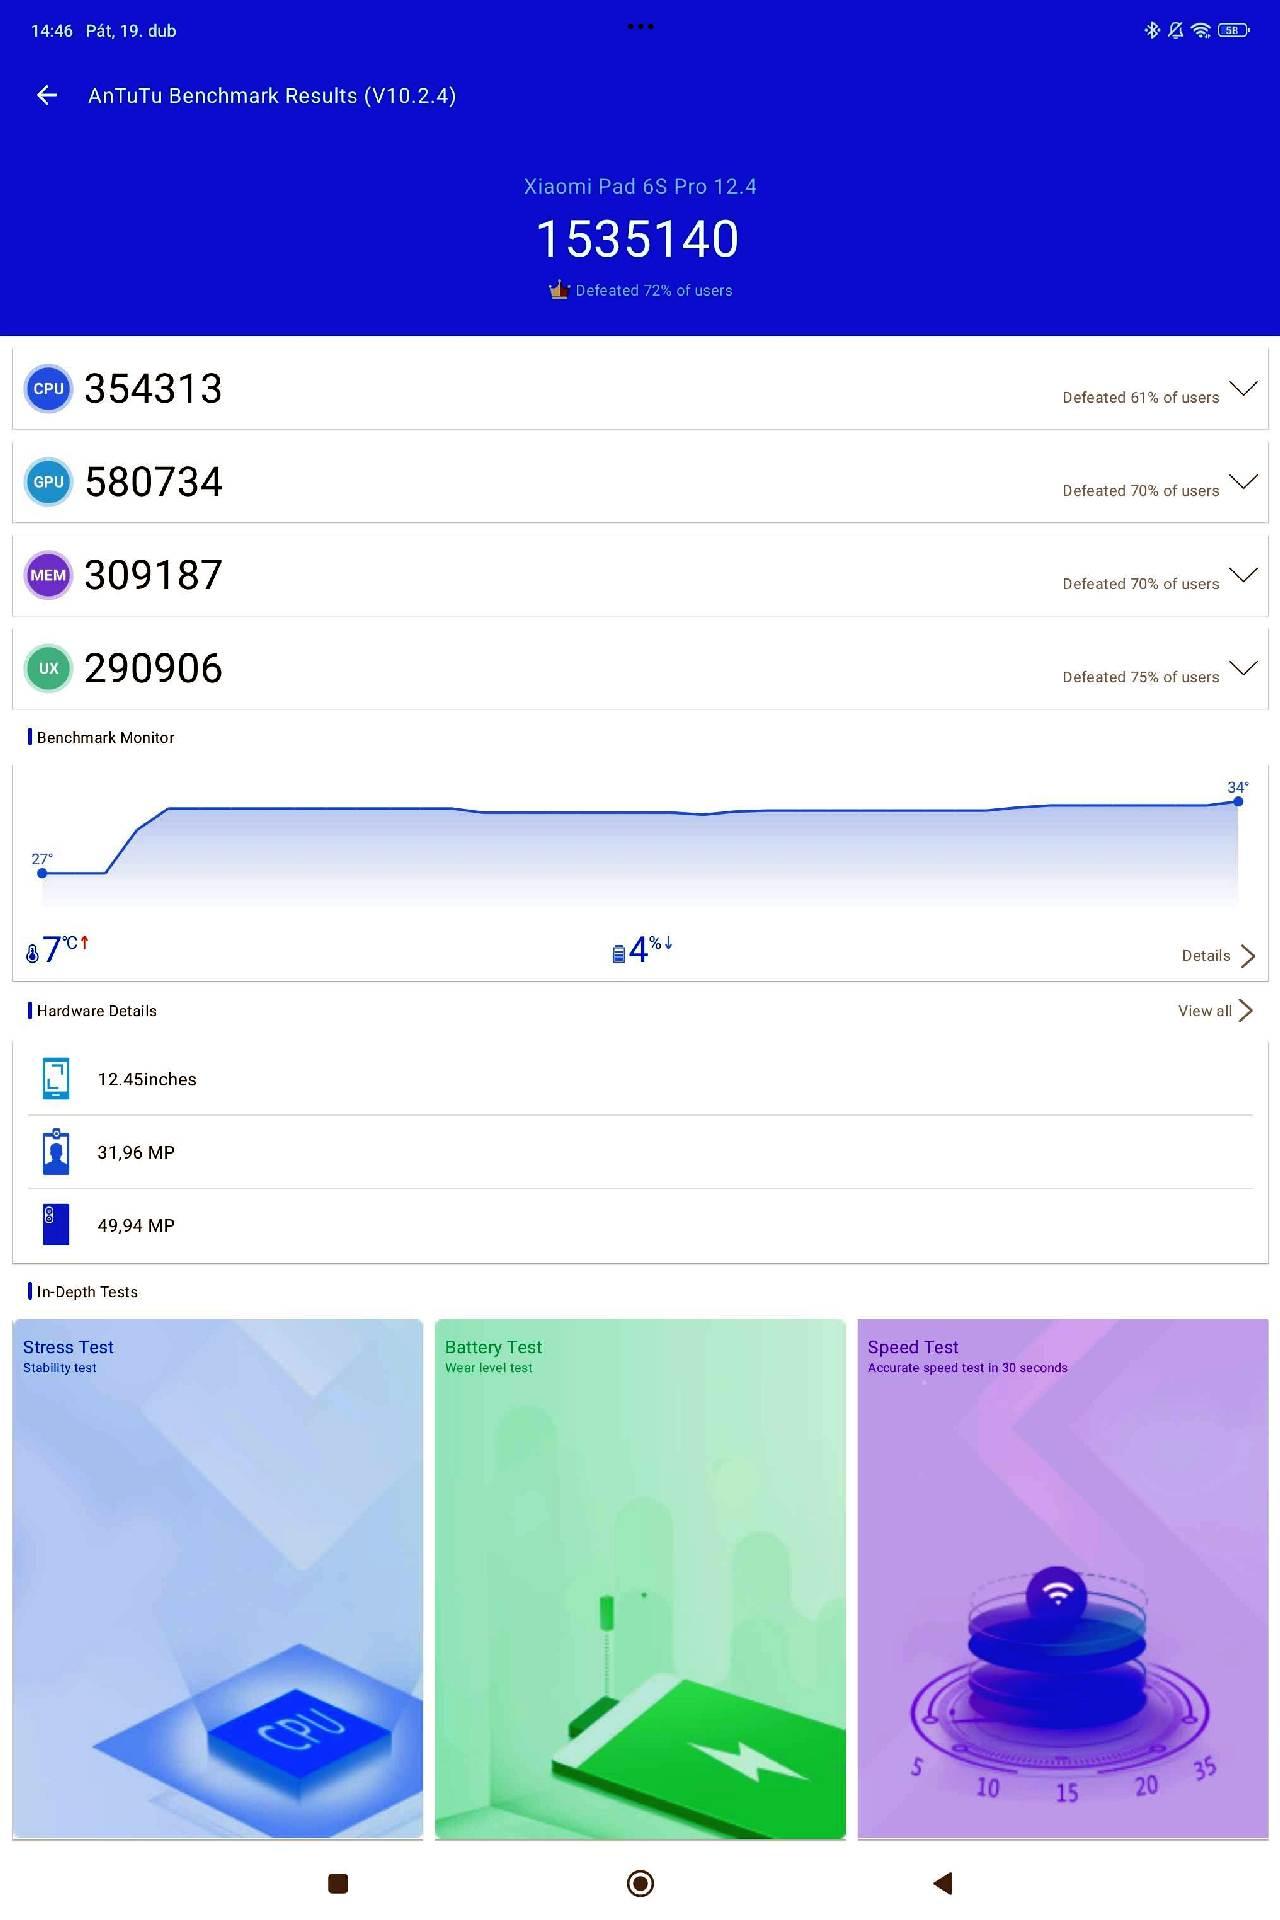Tap the screen size icon for 12.45inches
Viewport: 1280px width, 1920px height.
click(56, 1079)
